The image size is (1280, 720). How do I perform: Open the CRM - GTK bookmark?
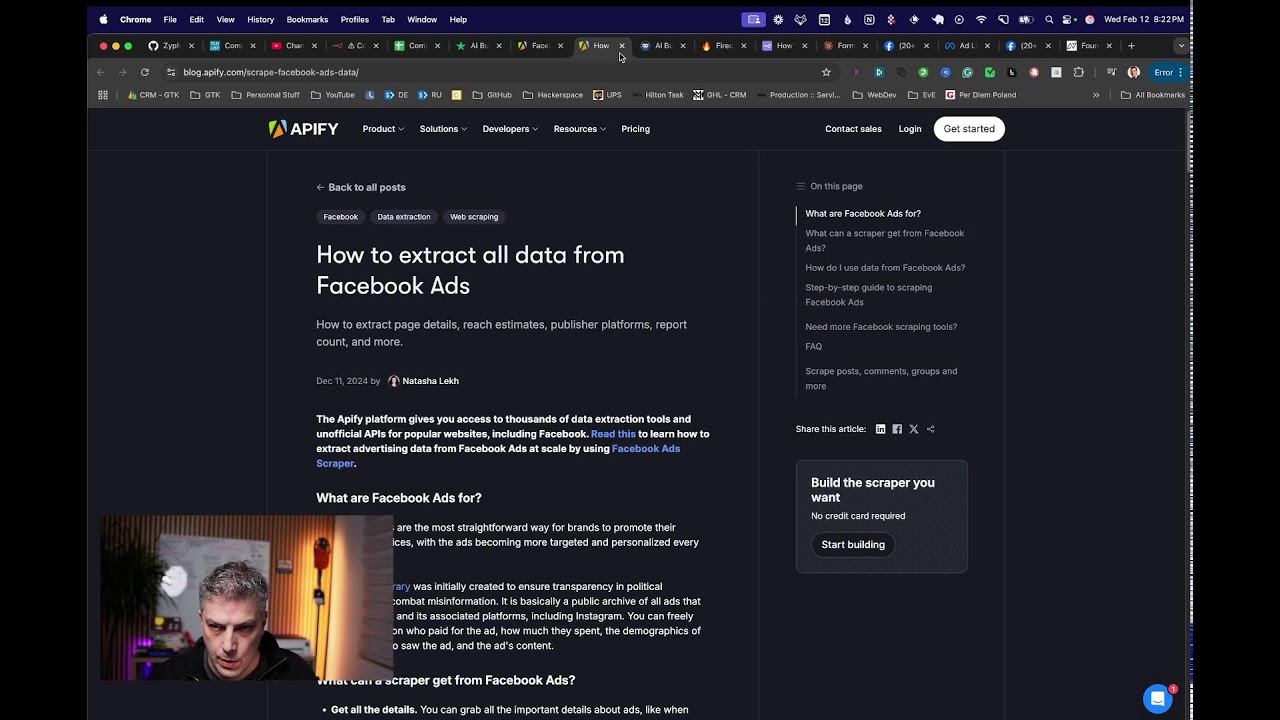pyautogui.click(x=152, y=95)
